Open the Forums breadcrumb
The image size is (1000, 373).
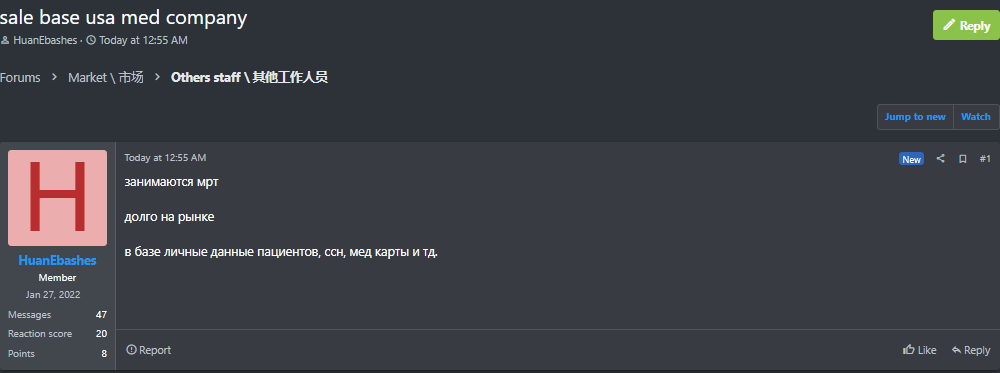tap(20, 78)
